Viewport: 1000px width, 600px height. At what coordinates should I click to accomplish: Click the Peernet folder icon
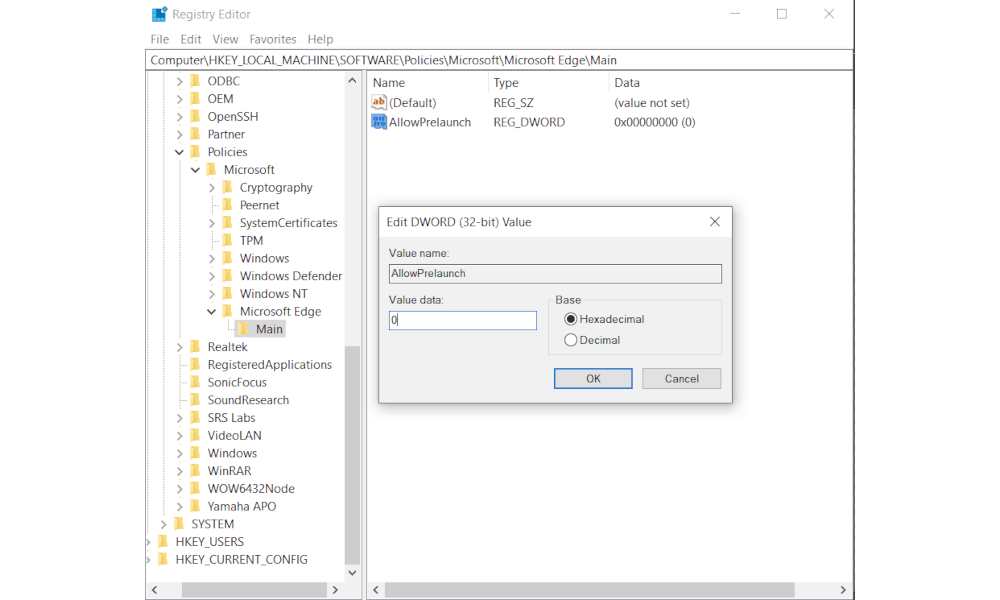228,205
